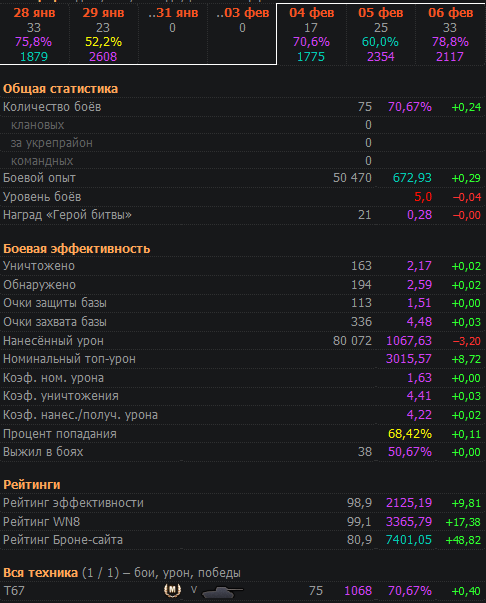The height and width of the screenshot is (603, 486).
Task: Click the Уничтожено row label
Action: tap(39, 266)
